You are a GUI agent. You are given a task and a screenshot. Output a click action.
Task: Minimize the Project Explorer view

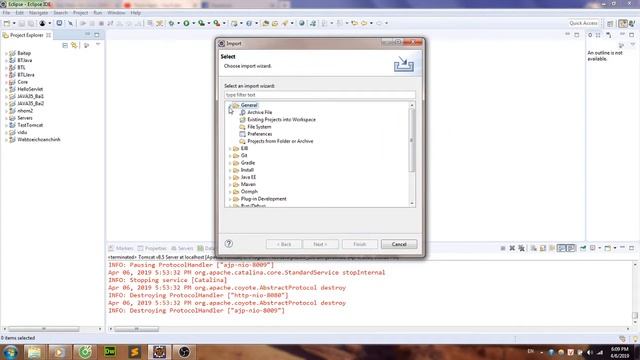(x=87, y=35)
